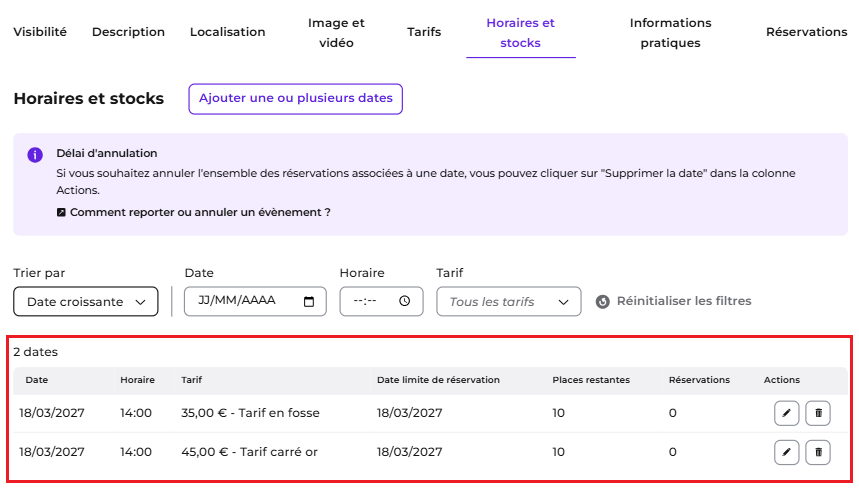Focus the JJ/MM/AAAA date input

[x=255, y=302]
